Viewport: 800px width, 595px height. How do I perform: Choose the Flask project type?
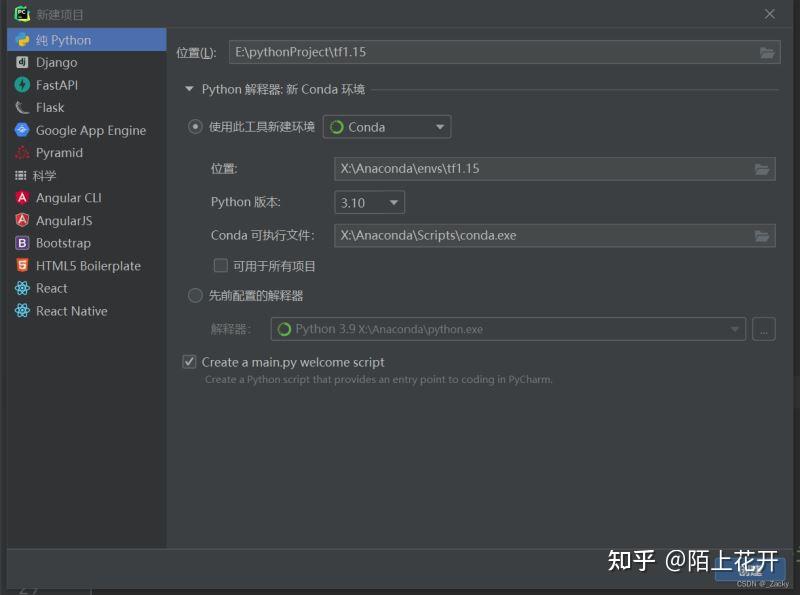53,107
